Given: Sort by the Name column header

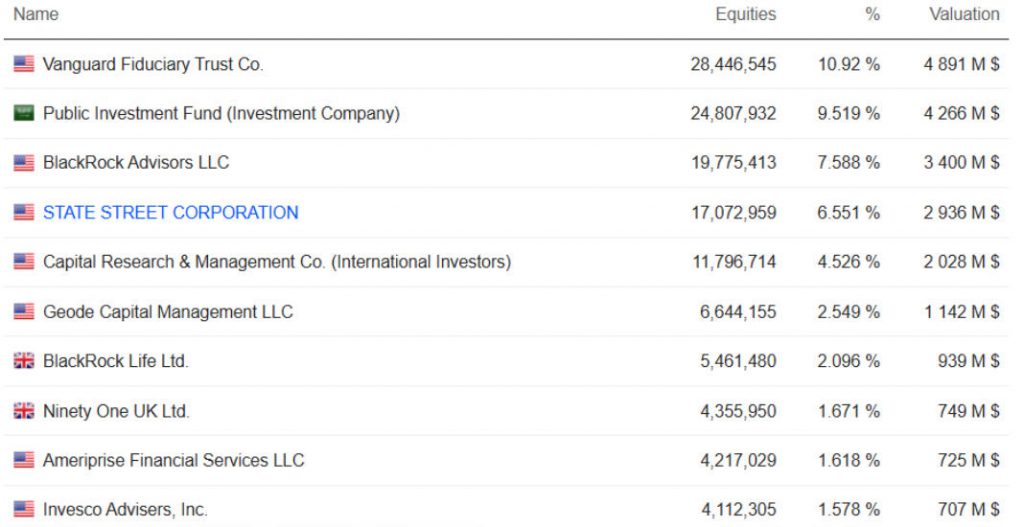Looking at the screenshot, I should [x=36, y=14].
